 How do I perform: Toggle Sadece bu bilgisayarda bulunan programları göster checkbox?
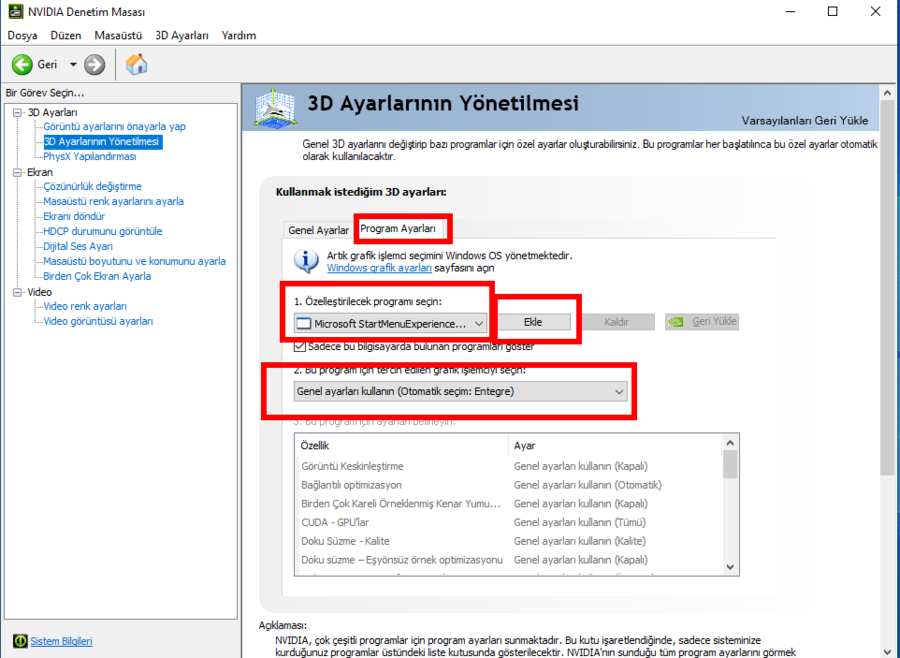pyautogui.click(x=300, y=346)
